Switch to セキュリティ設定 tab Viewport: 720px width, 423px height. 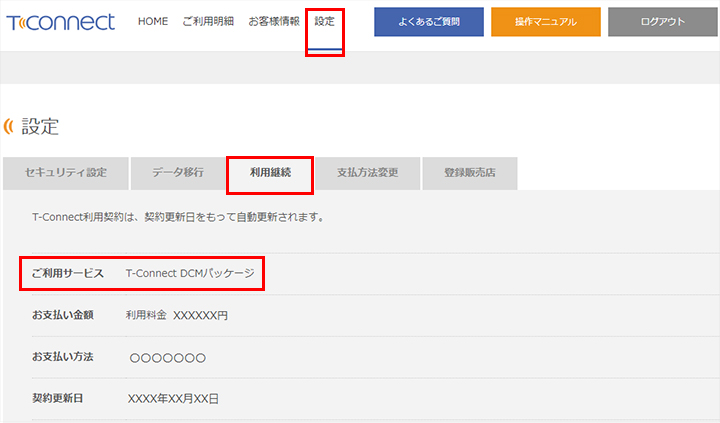click(x=66, y=173)
